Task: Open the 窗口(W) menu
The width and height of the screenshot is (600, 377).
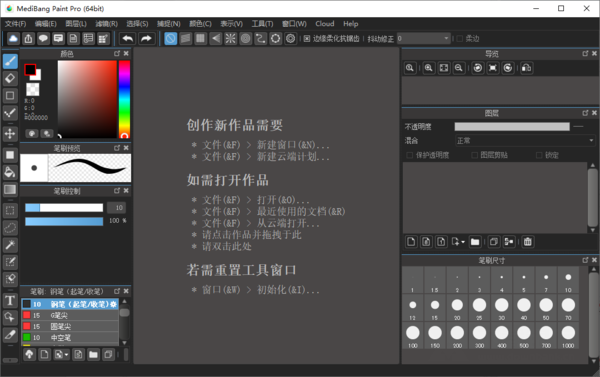Action: [x=294, y=24]
